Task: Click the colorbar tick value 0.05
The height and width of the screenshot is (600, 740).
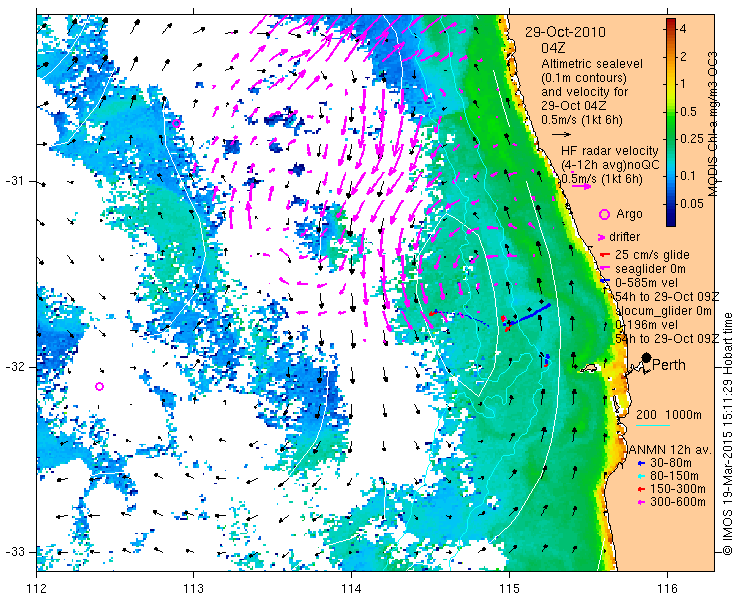Action: pos(690,203)
